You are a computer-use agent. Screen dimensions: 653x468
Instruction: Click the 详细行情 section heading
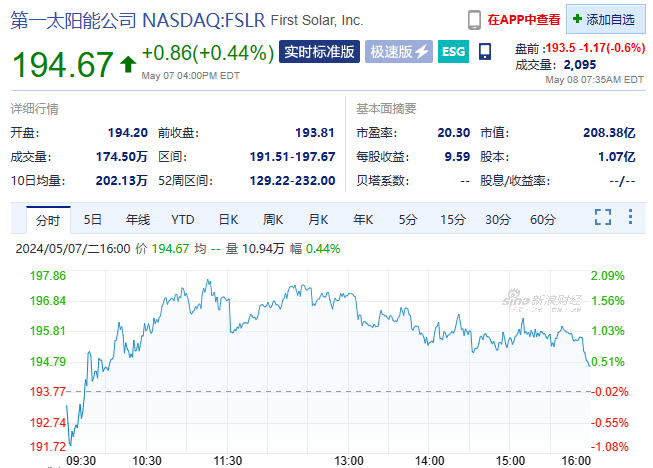(x=35, y=109)
